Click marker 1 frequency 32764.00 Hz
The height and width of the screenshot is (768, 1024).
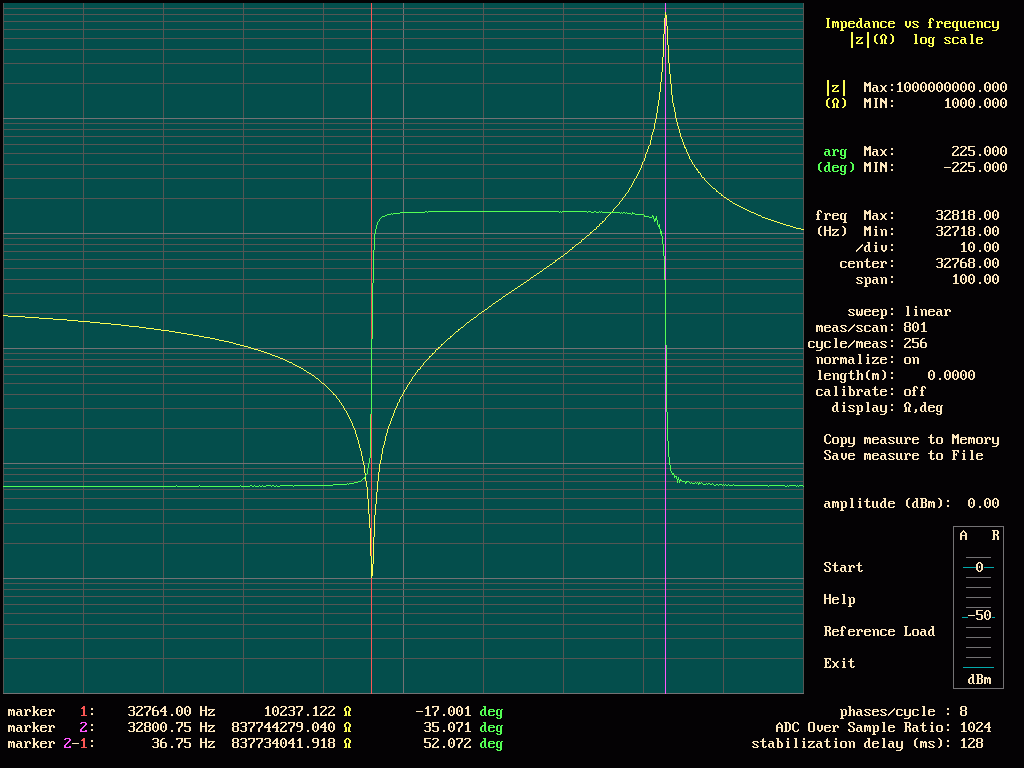(171, 711)
